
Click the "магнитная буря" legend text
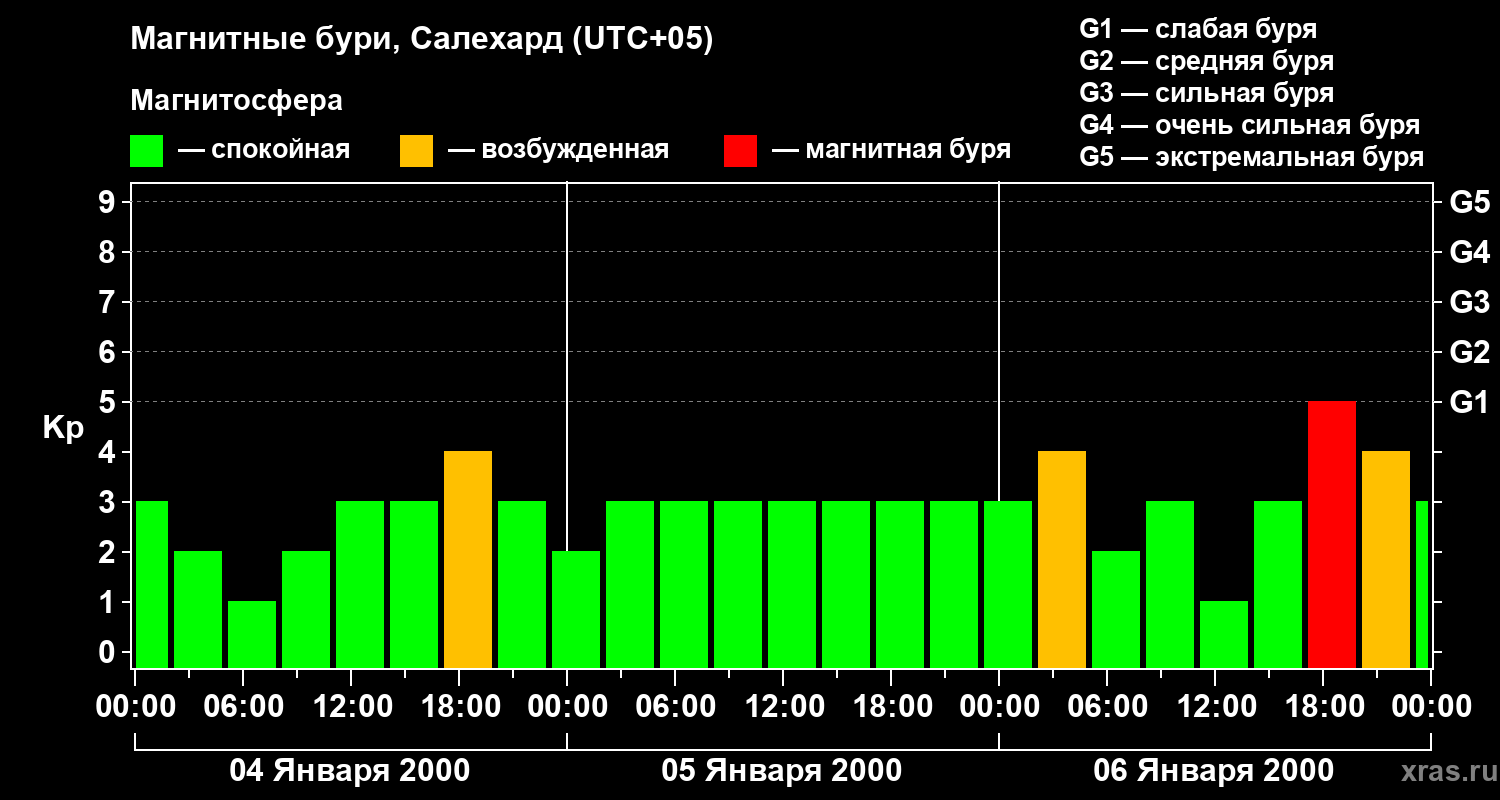tap(908, 151)
